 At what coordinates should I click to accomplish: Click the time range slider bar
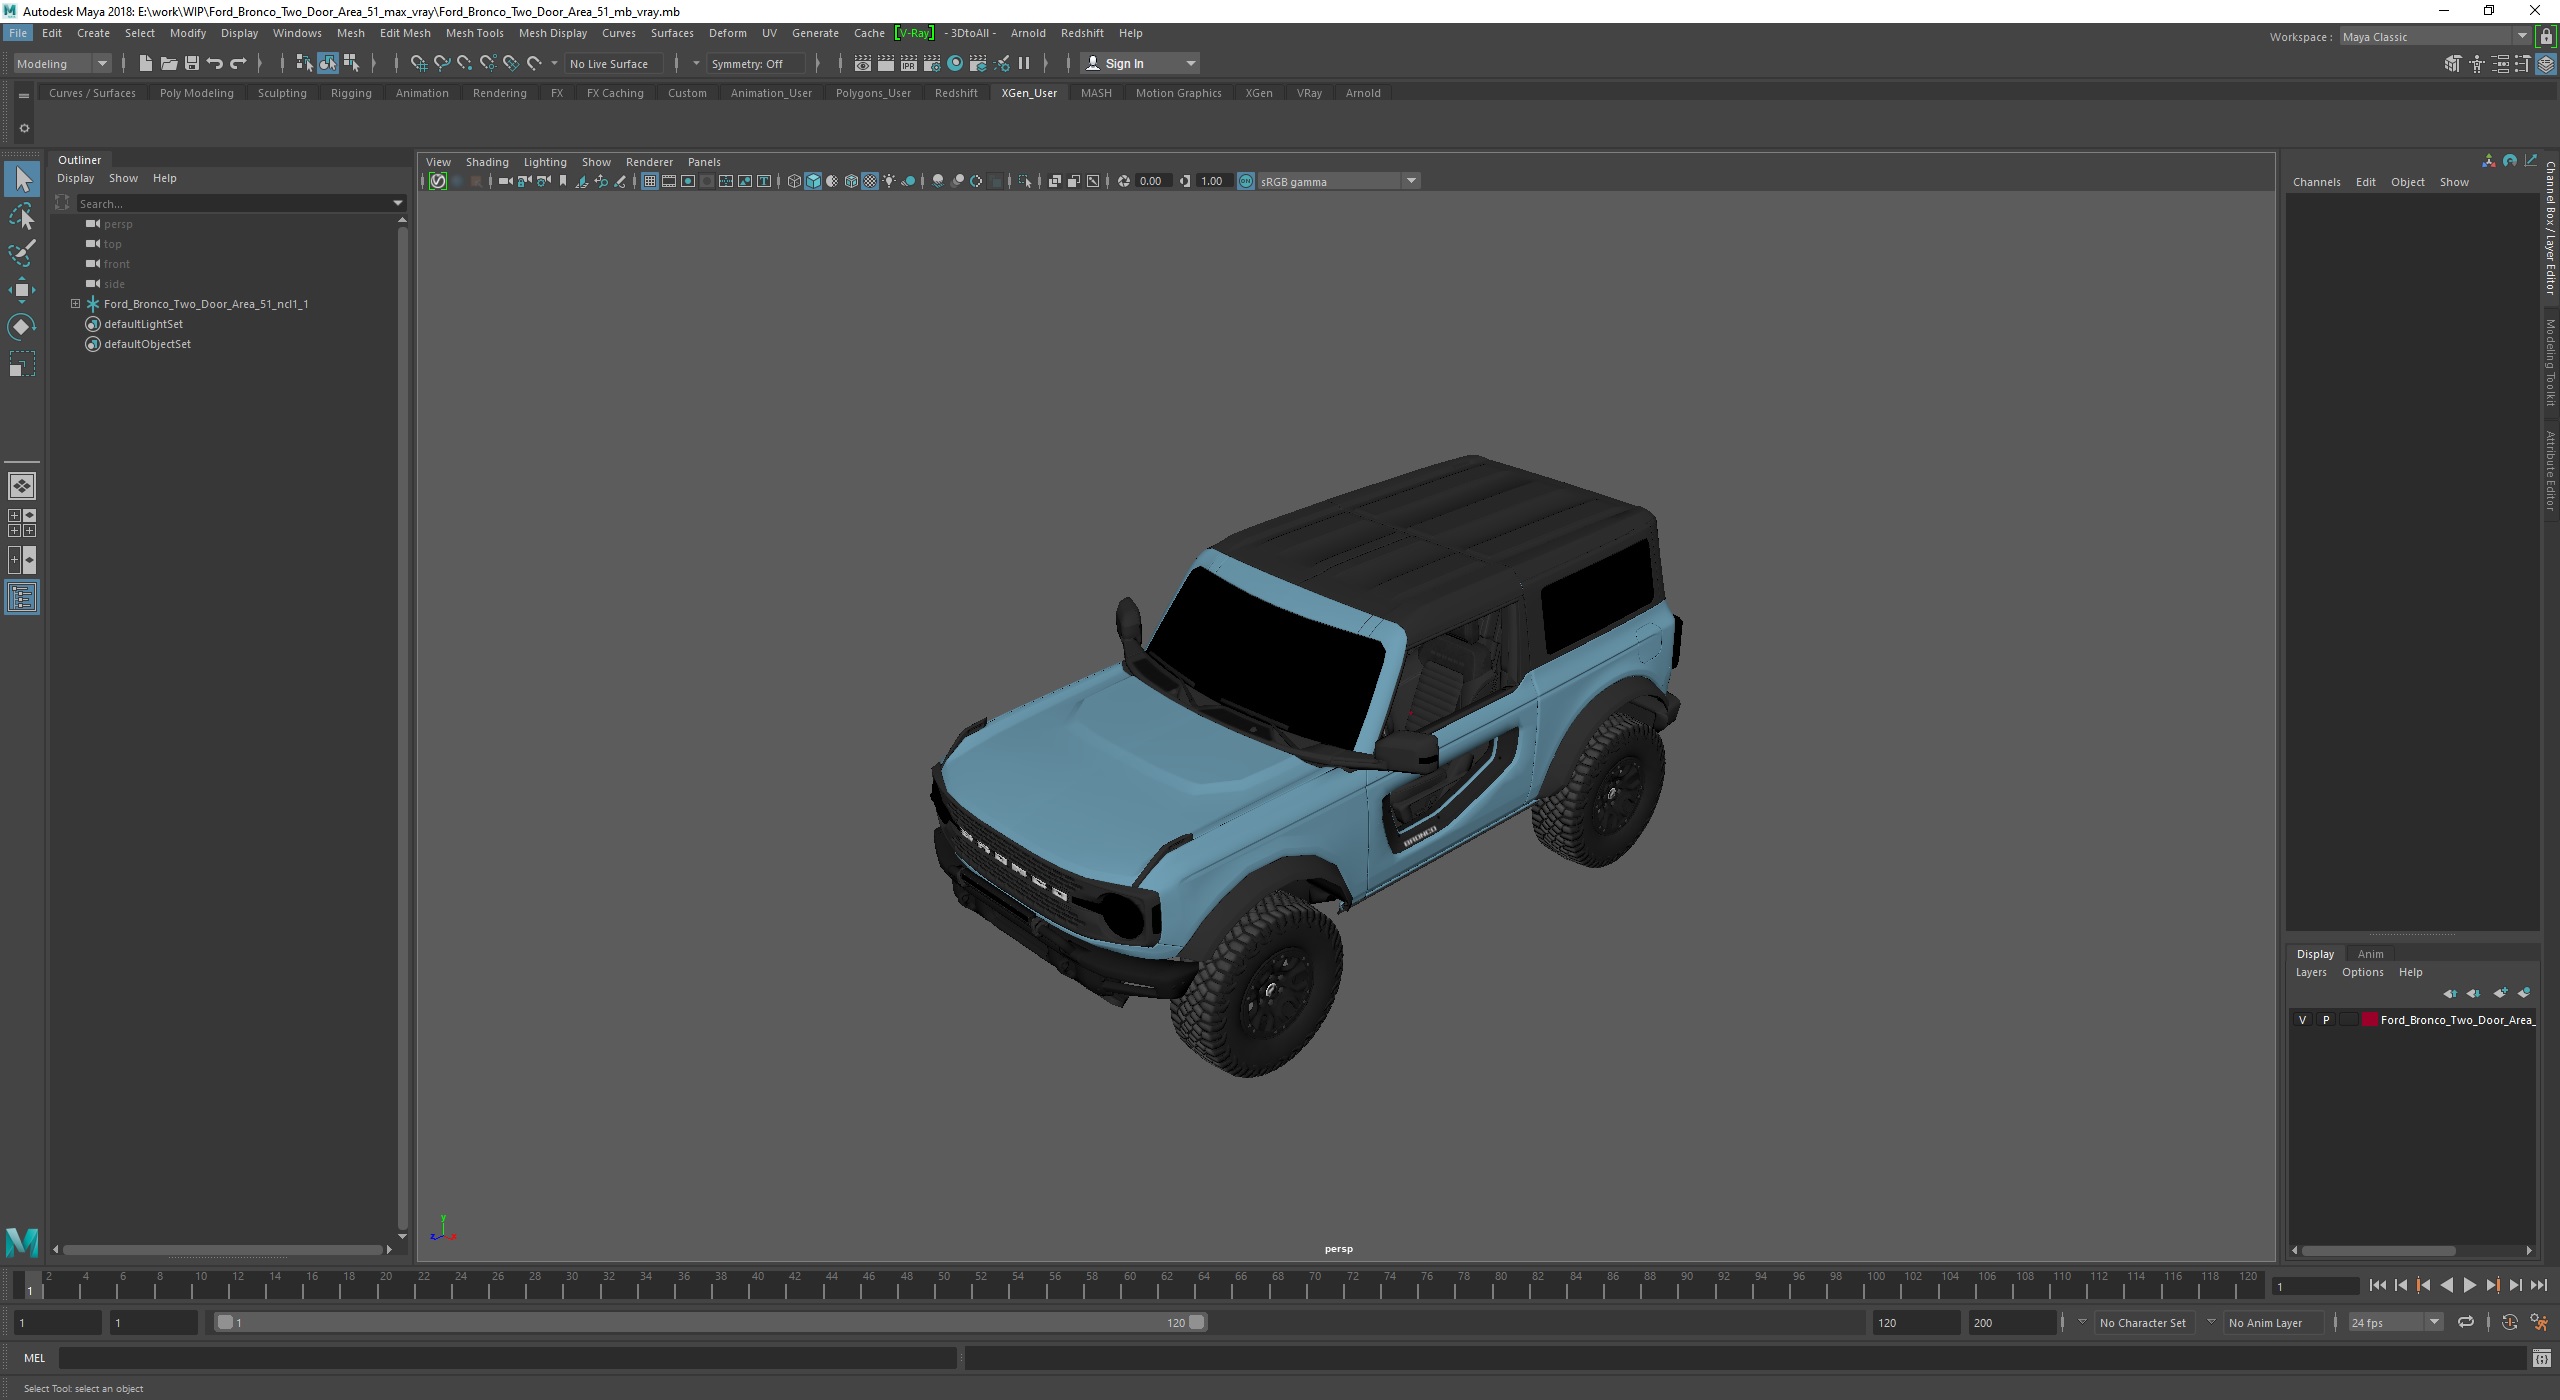(711, 1323)
